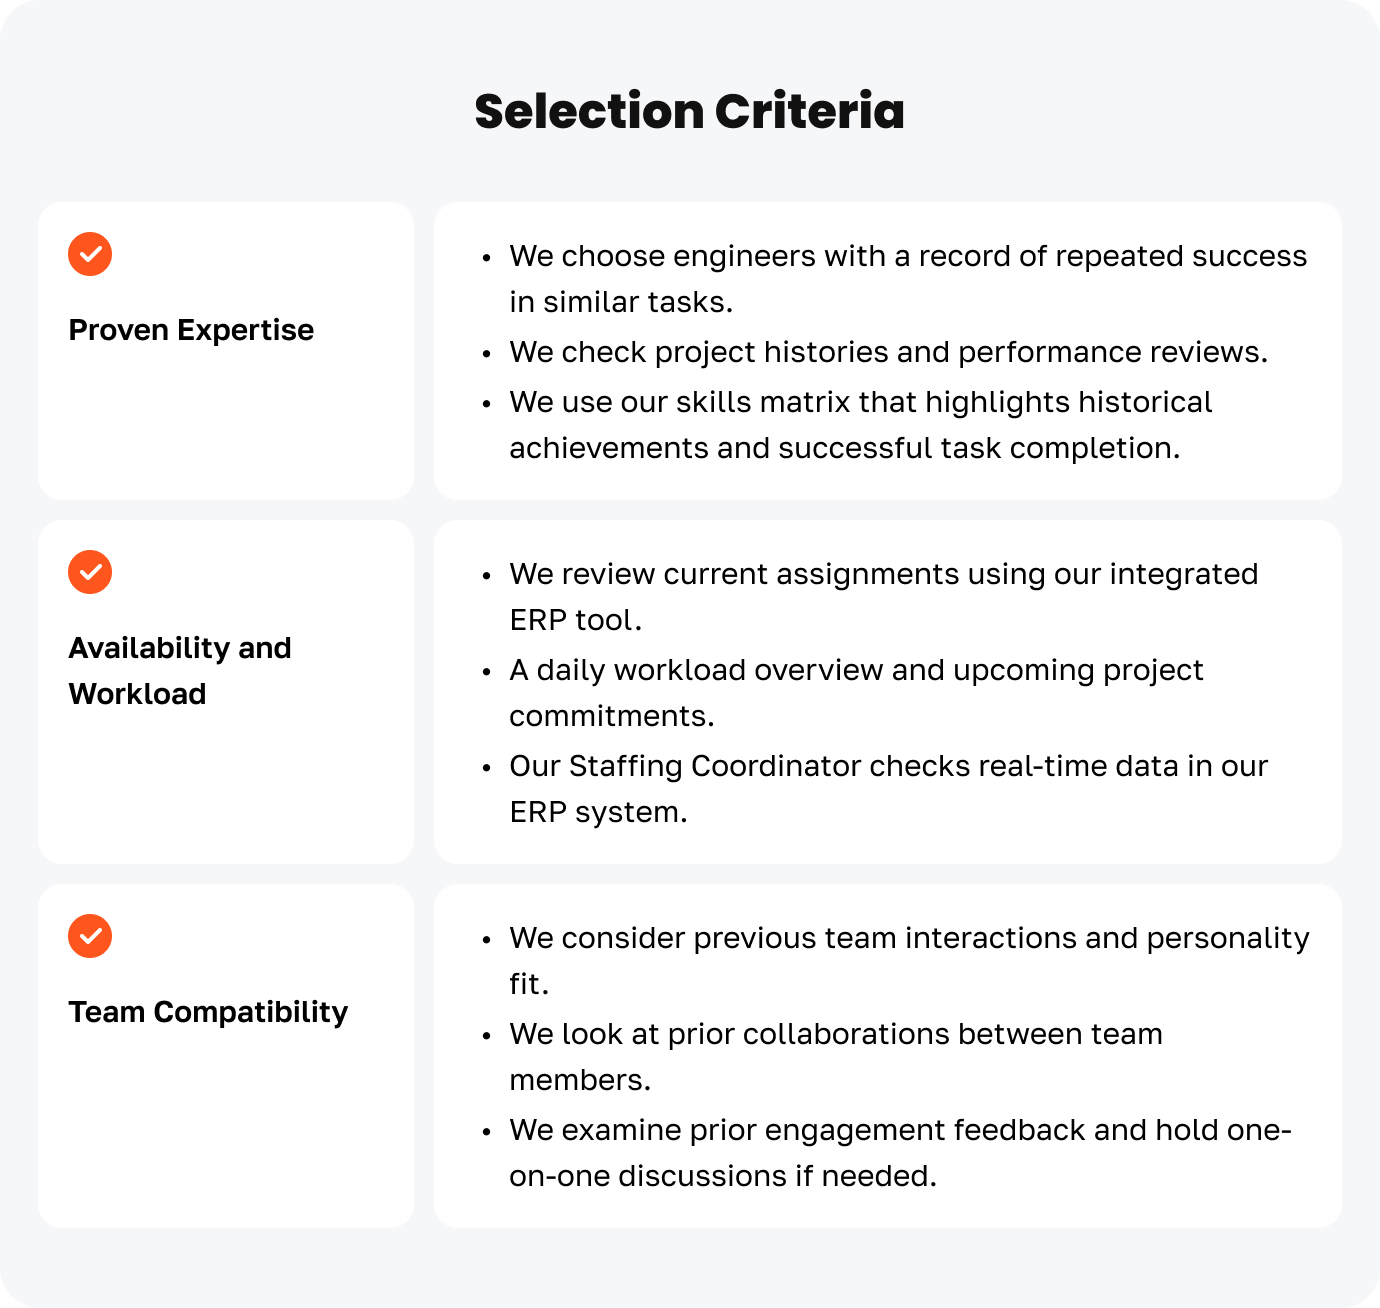Select the Team Compatibility heading
This screenshot has height=1308, width=1380.
pyautogui.click(x=208, y=1012)
